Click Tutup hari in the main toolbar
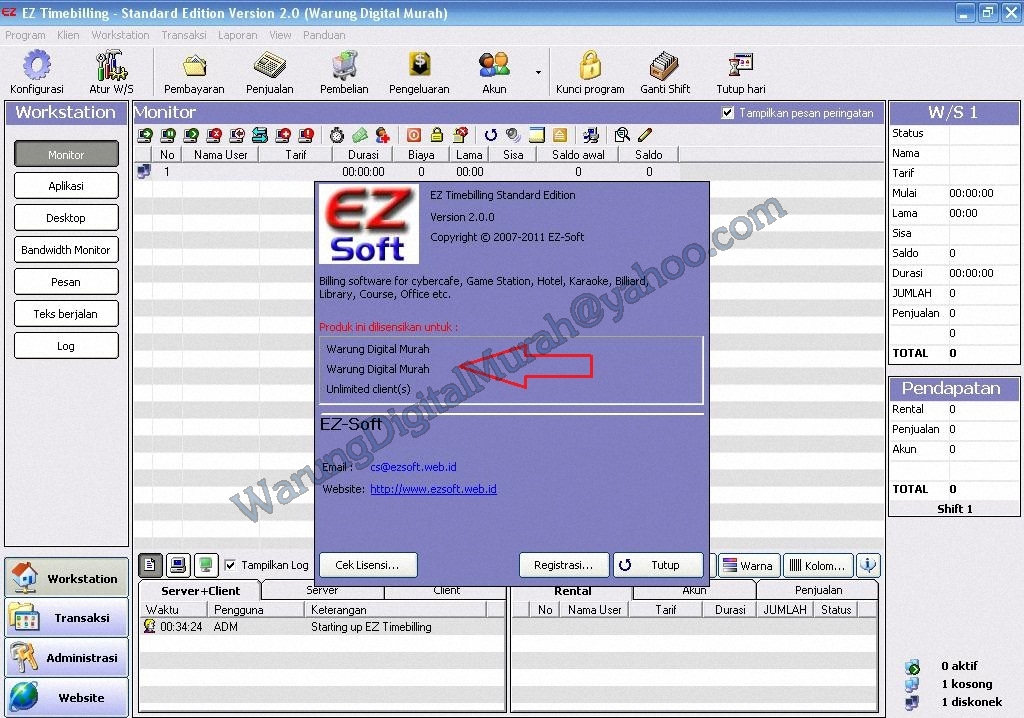 click(741, 73)
